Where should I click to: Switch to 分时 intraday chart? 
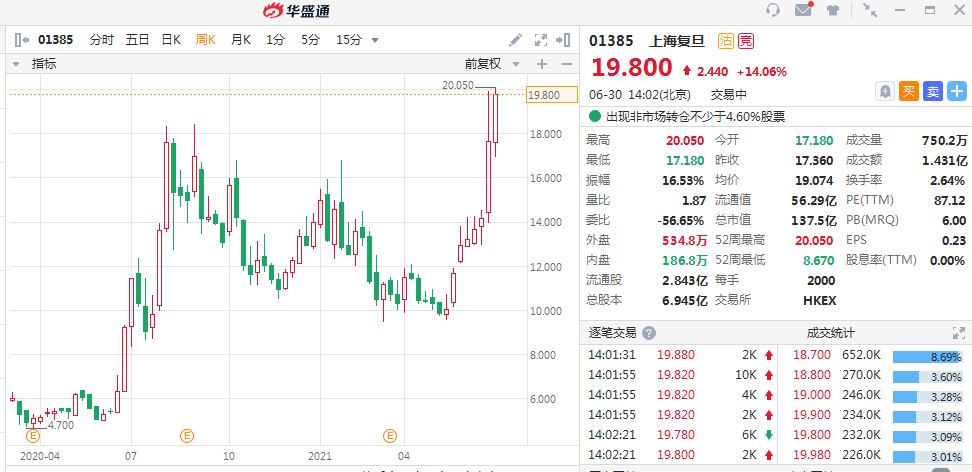tap(102, 40)
